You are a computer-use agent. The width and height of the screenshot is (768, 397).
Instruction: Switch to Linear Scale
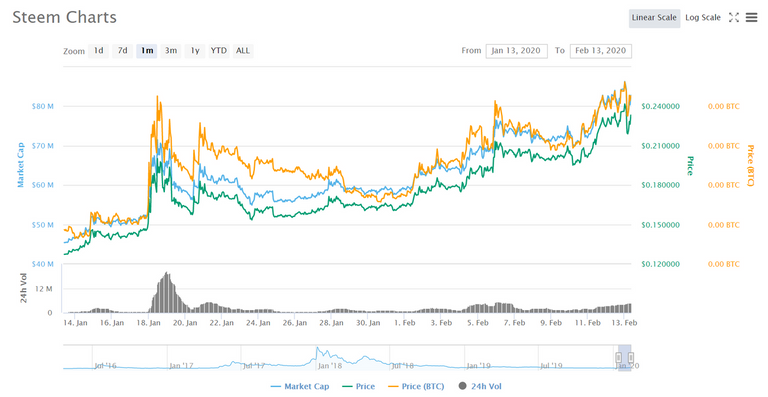click(654, 18)
